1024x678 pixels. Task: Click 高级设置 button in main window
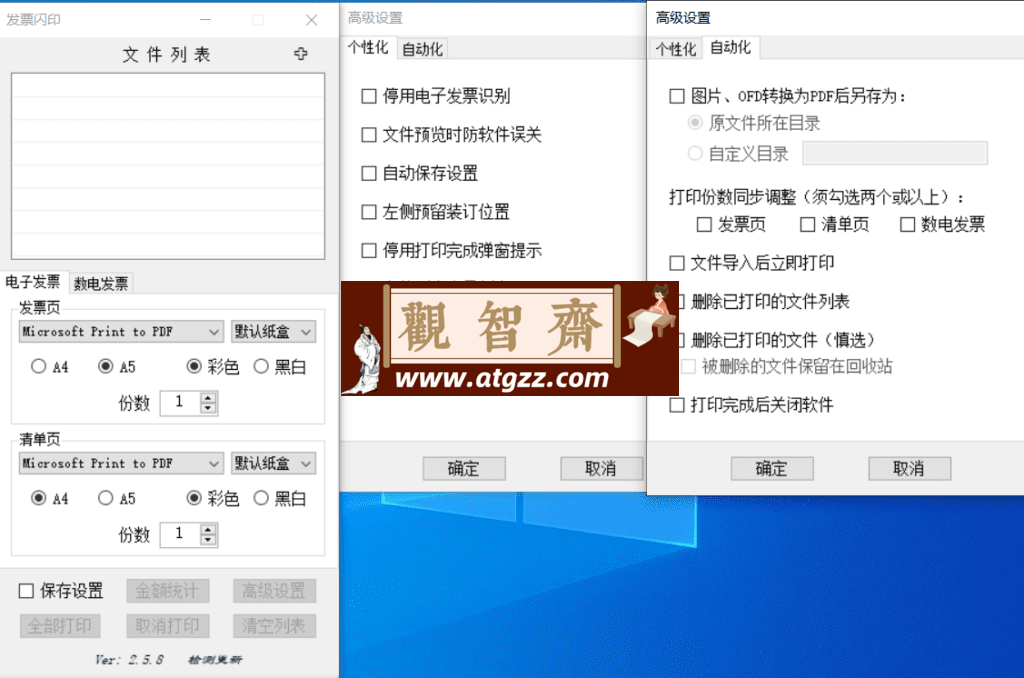pyautogui.click(x=274, y=591)
